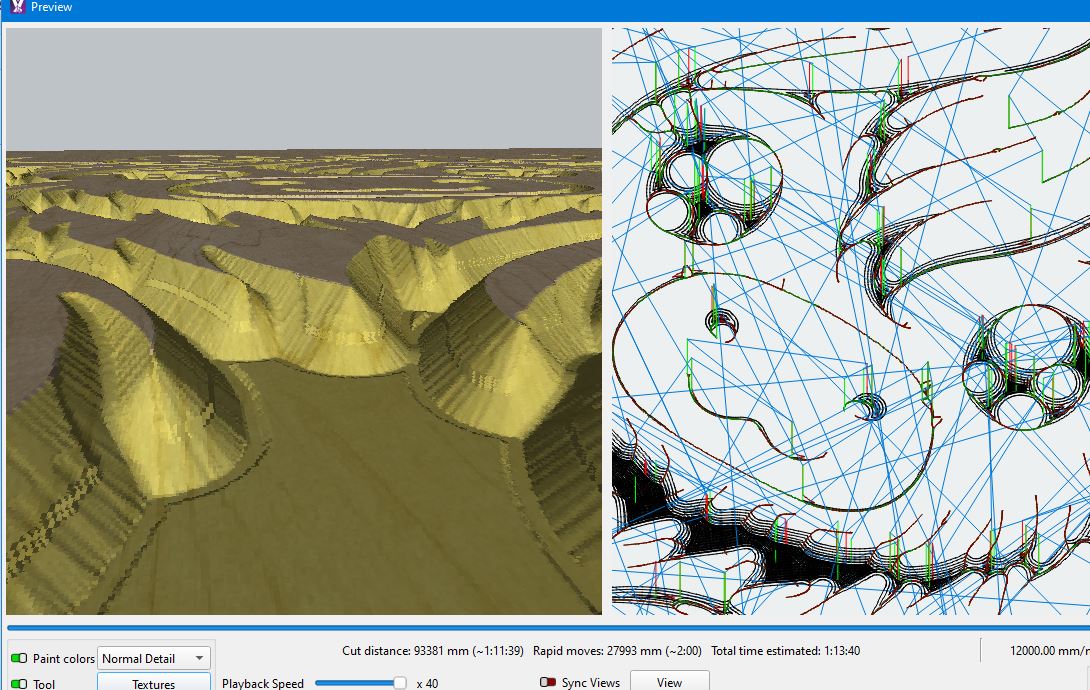
Task: Click the Preview window application icon
Action: click(x=17, y=7)
